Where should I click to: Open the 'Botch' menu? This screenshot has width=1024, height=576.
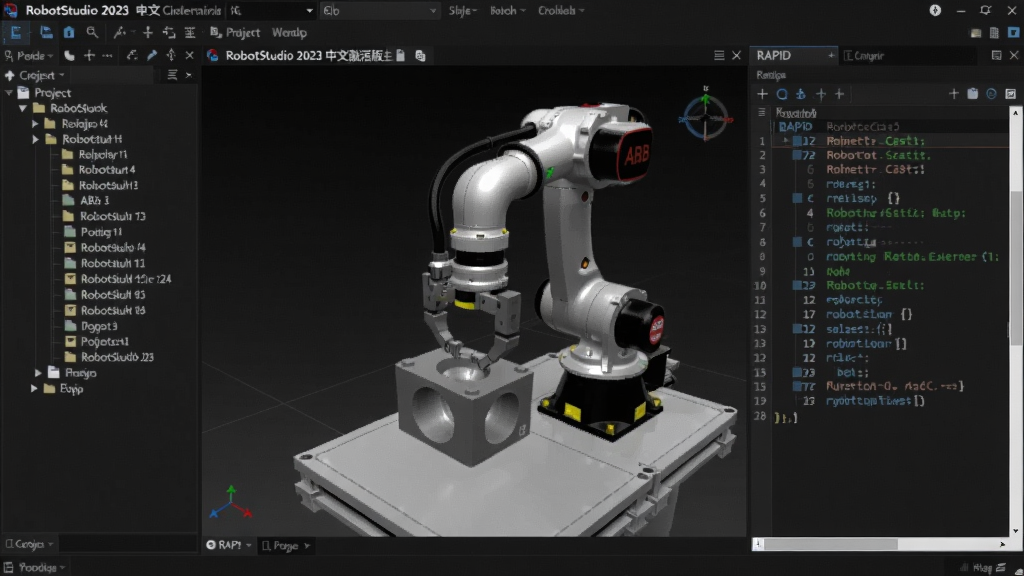pyautogui.click(x=507, y=10)
